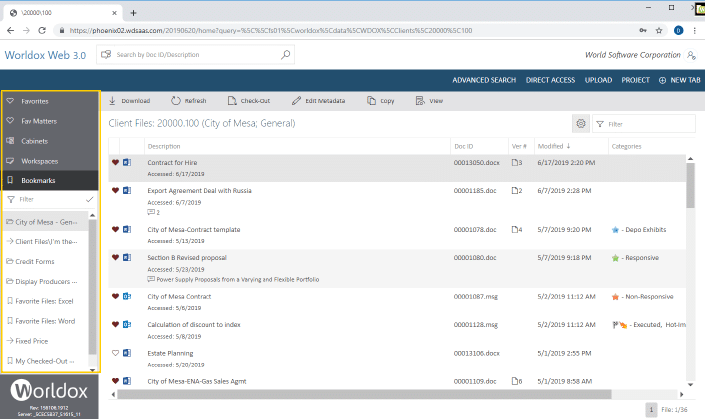Click Edit Metadata in the toolbar
705x419 pixels.
click(319, 101)
